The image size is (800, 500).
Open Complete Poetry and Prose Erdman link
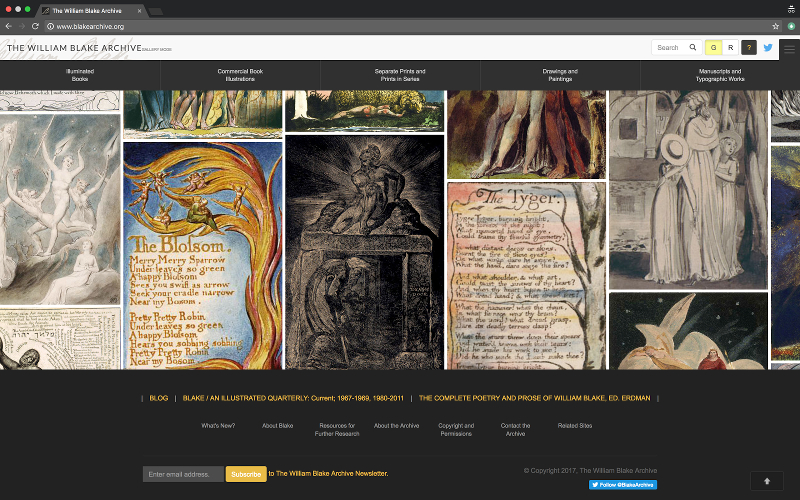point(534,398)
